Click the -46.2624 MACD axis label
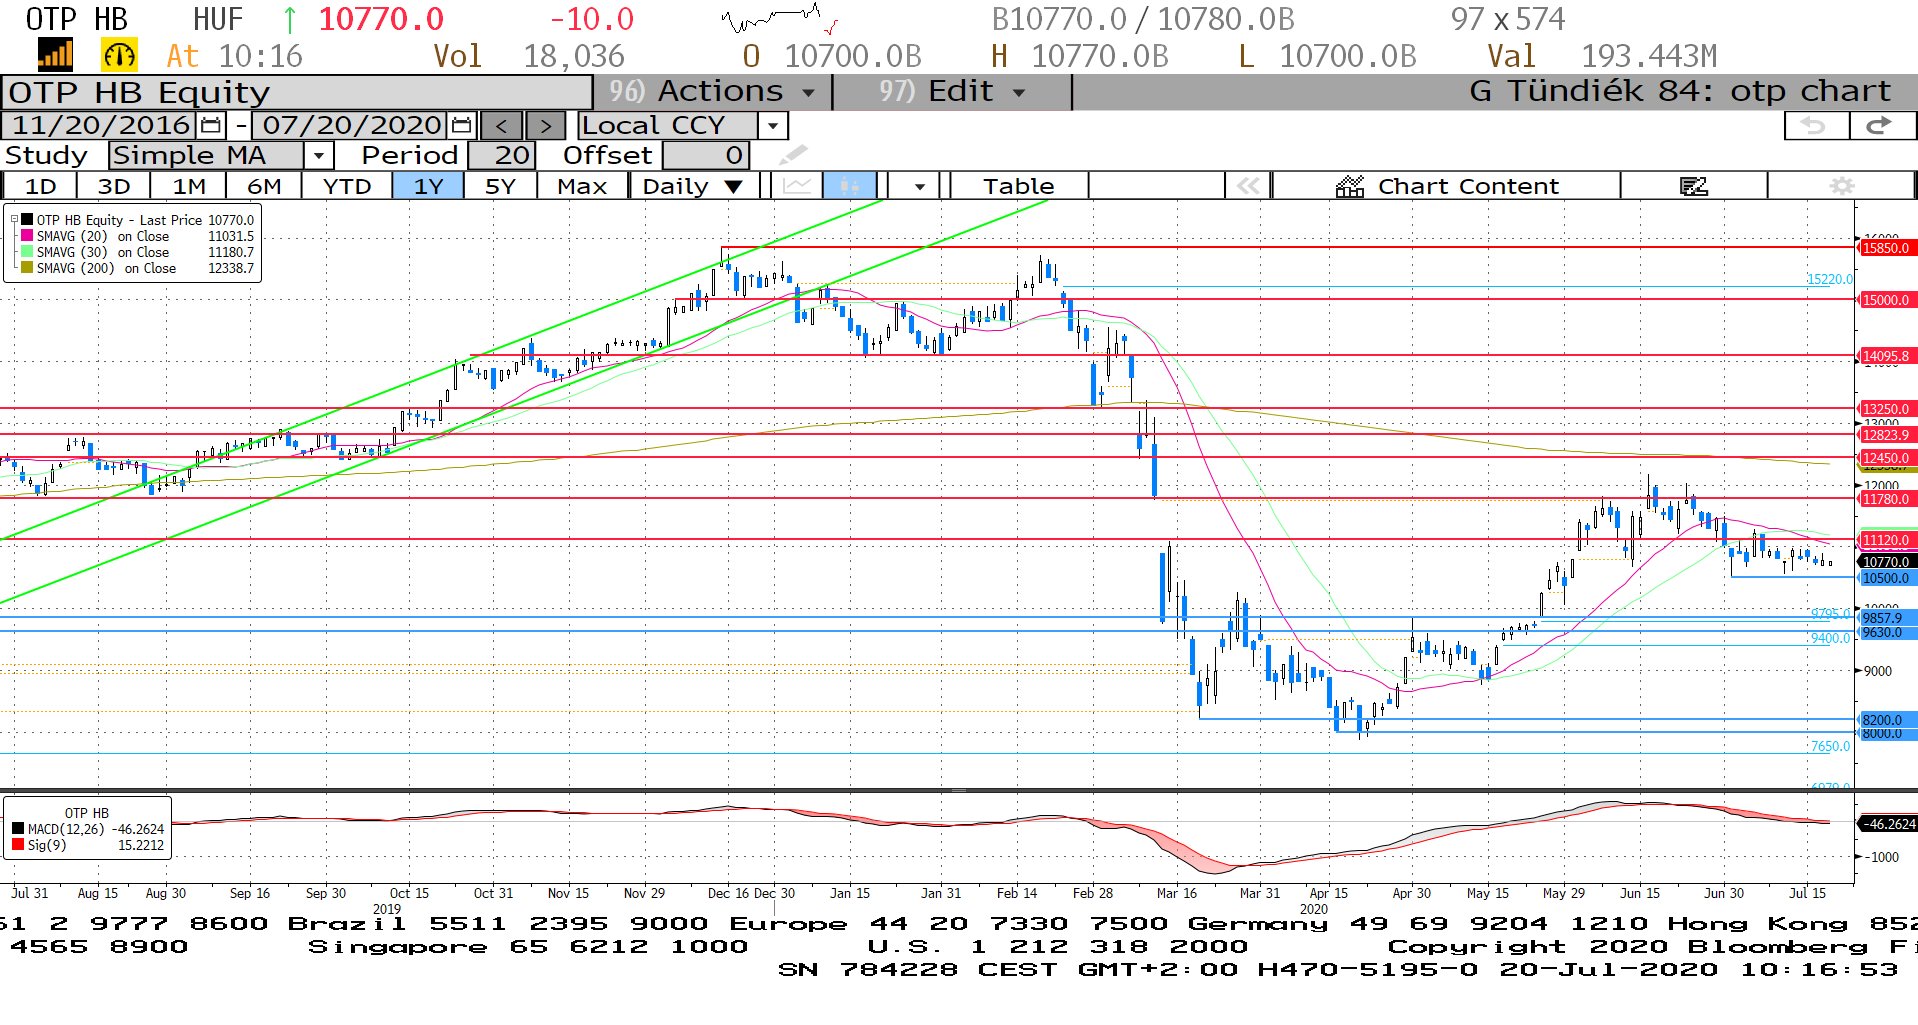 [x=1888, y=824]
